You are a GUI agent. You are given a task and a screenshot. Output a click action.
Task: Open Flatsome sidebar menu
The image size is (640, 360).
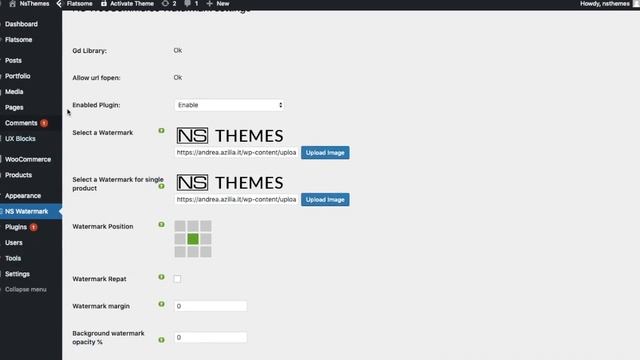pyautogui.click(x=19, y=40)
